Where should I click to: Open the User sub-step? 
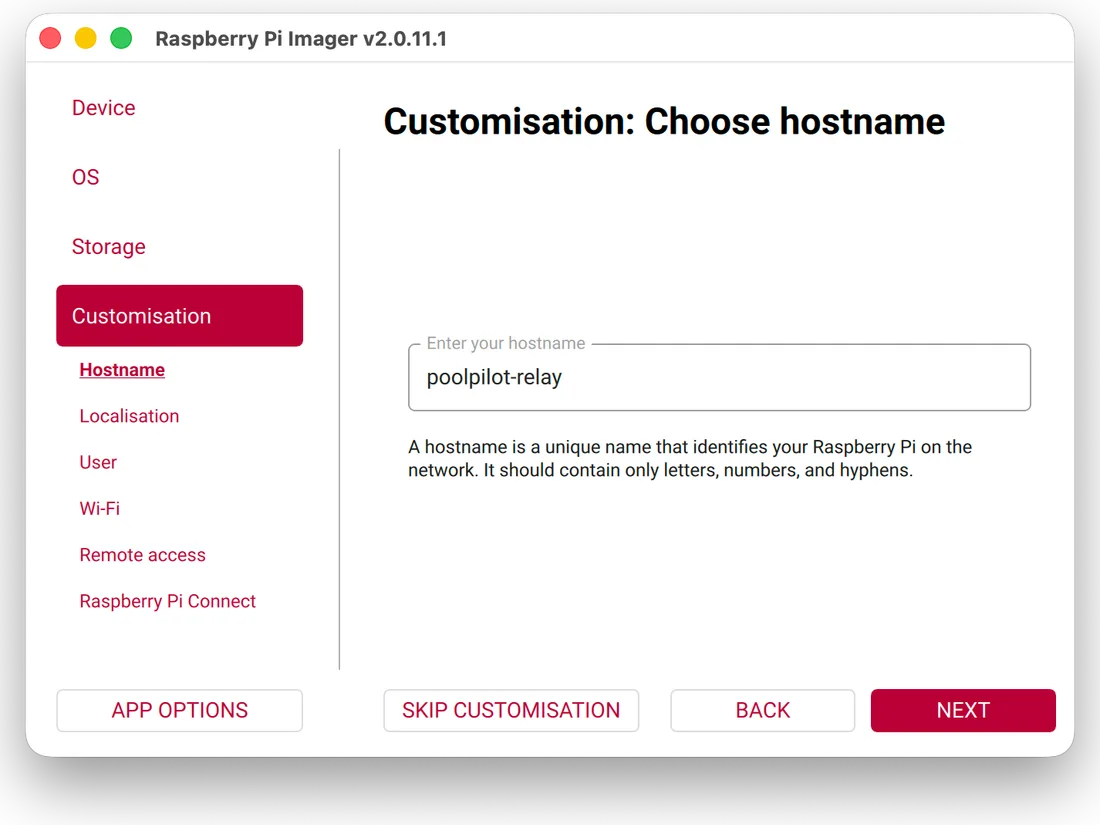pos(98,462)
